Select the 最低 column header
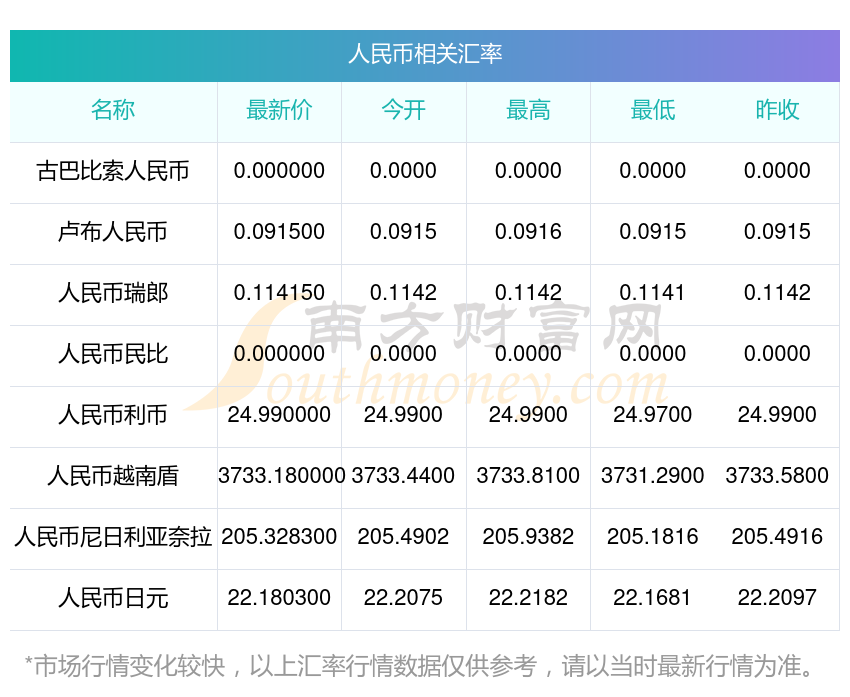The image size is (850, 697). point(652,110)
